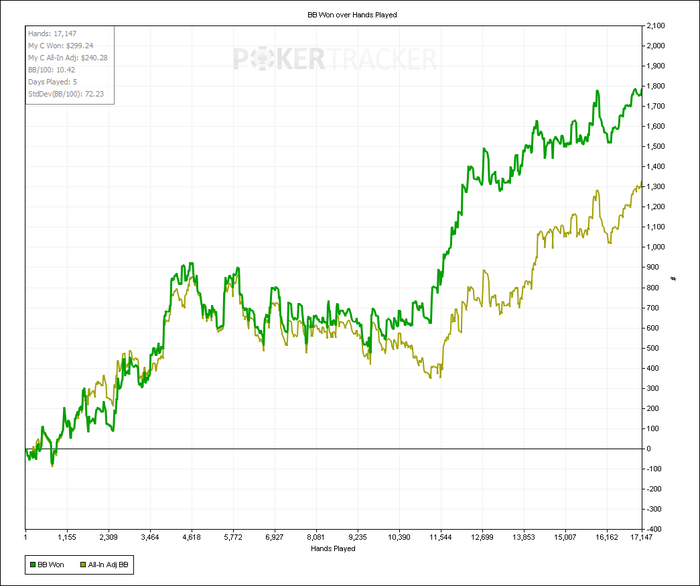Click x-axis tick label 5,772
The width and height of the screenshot is (700, 586).
233,537
